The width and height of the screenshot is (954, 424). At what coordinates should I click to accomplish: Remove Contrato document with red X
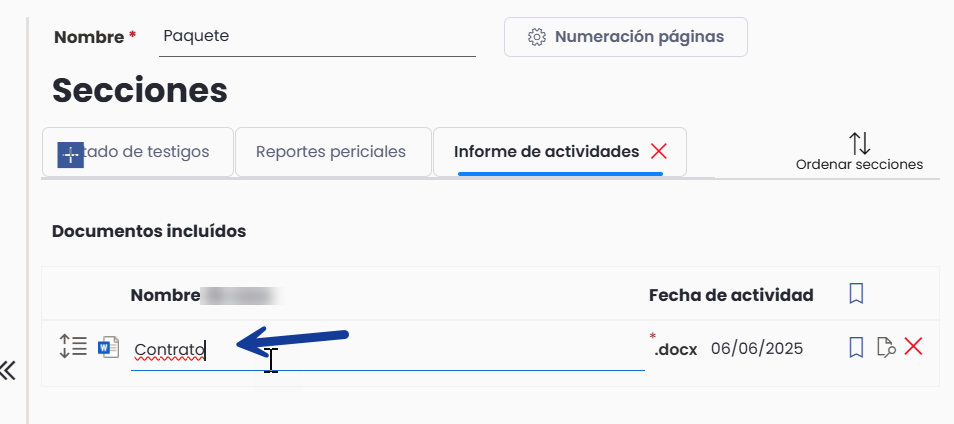(x=913, y=347)
